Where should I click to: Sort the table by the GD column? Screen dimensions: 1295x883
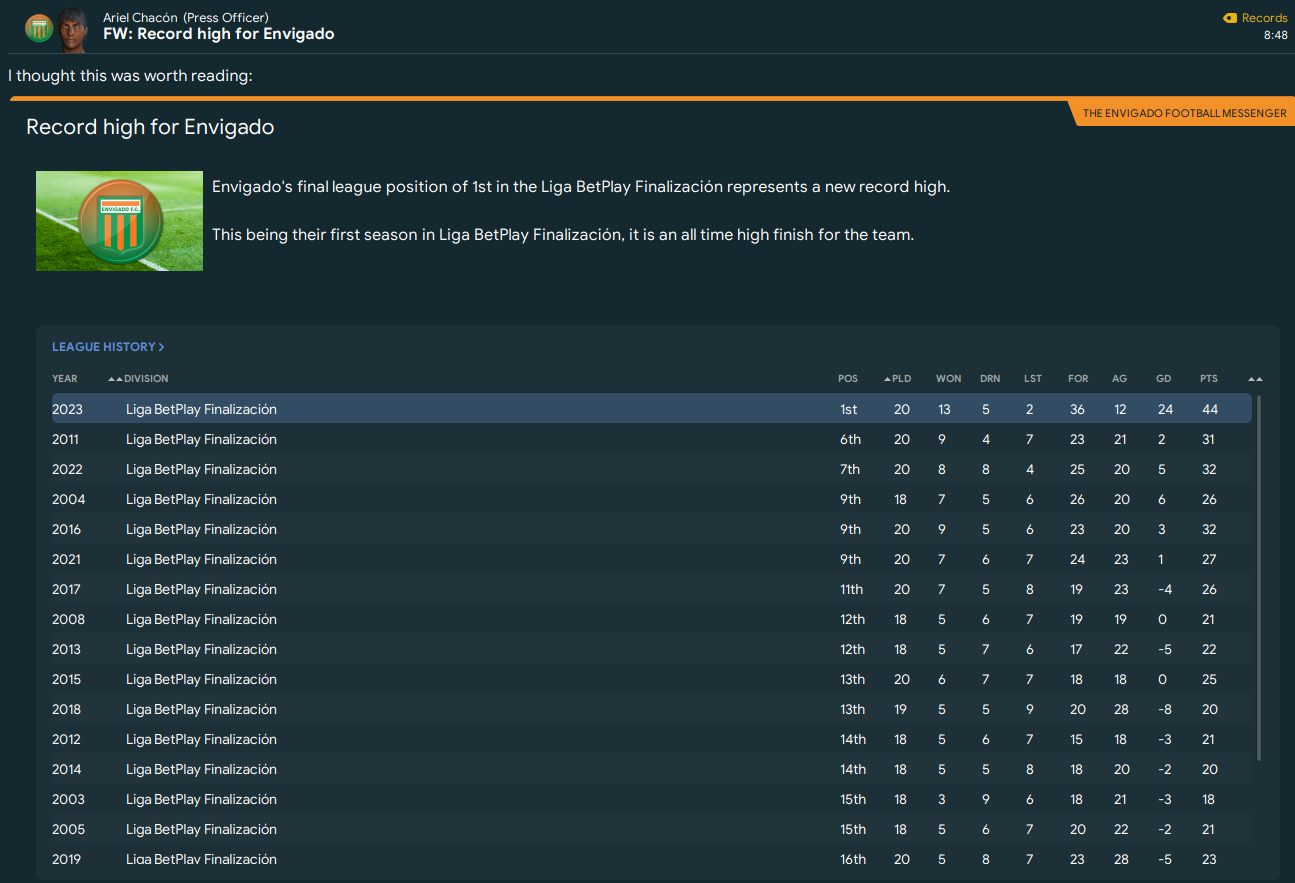pos(1163,379)
